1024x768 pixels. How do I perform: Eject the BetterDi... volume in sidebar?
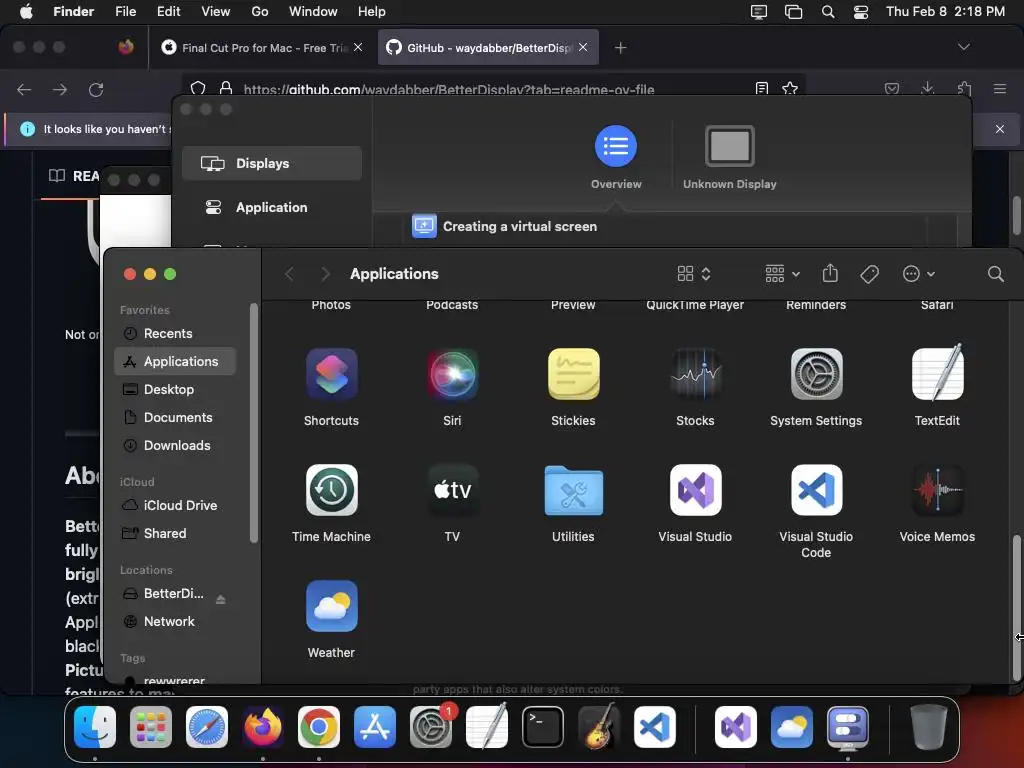(x=221, y=599)
